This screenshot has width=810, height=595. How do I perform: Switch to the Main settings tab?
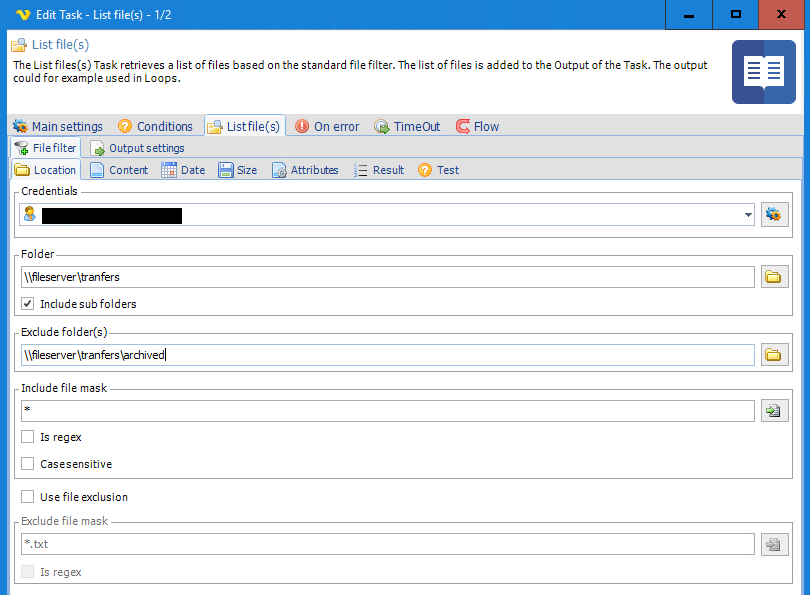pos(58,127)
